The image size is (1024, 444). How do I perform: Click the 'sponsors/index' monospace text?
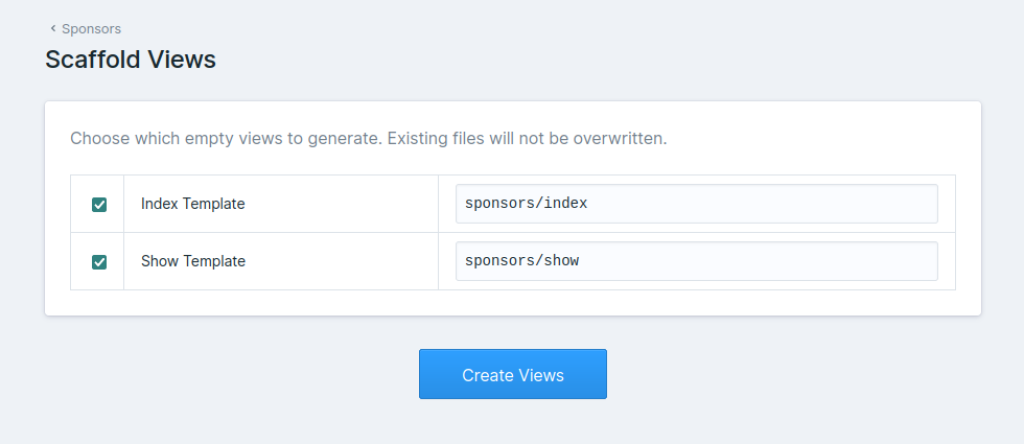coord(526,204)
